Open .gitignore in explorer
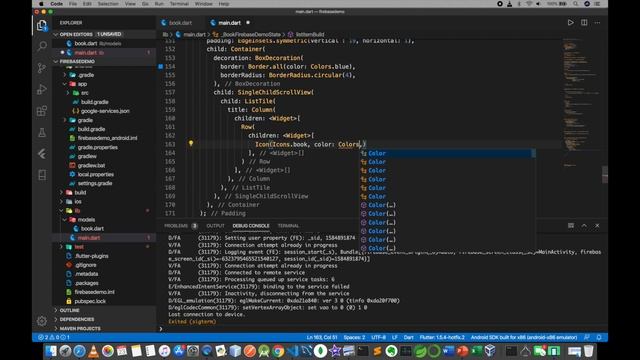The width and height of the screenshot is (640, 360). click(x=85, y=265)
